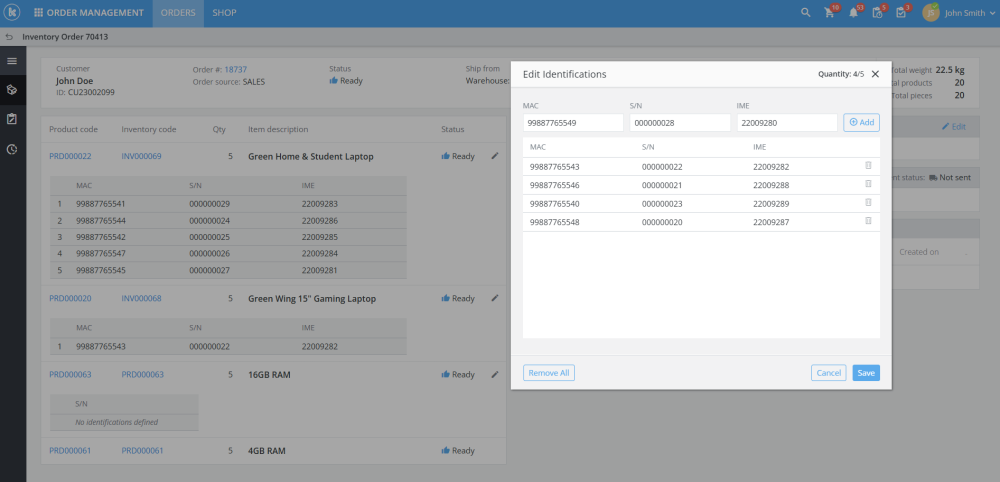The image size is (1000, 482).
Task: Click the John Smith user avatar
Action: 930,13
